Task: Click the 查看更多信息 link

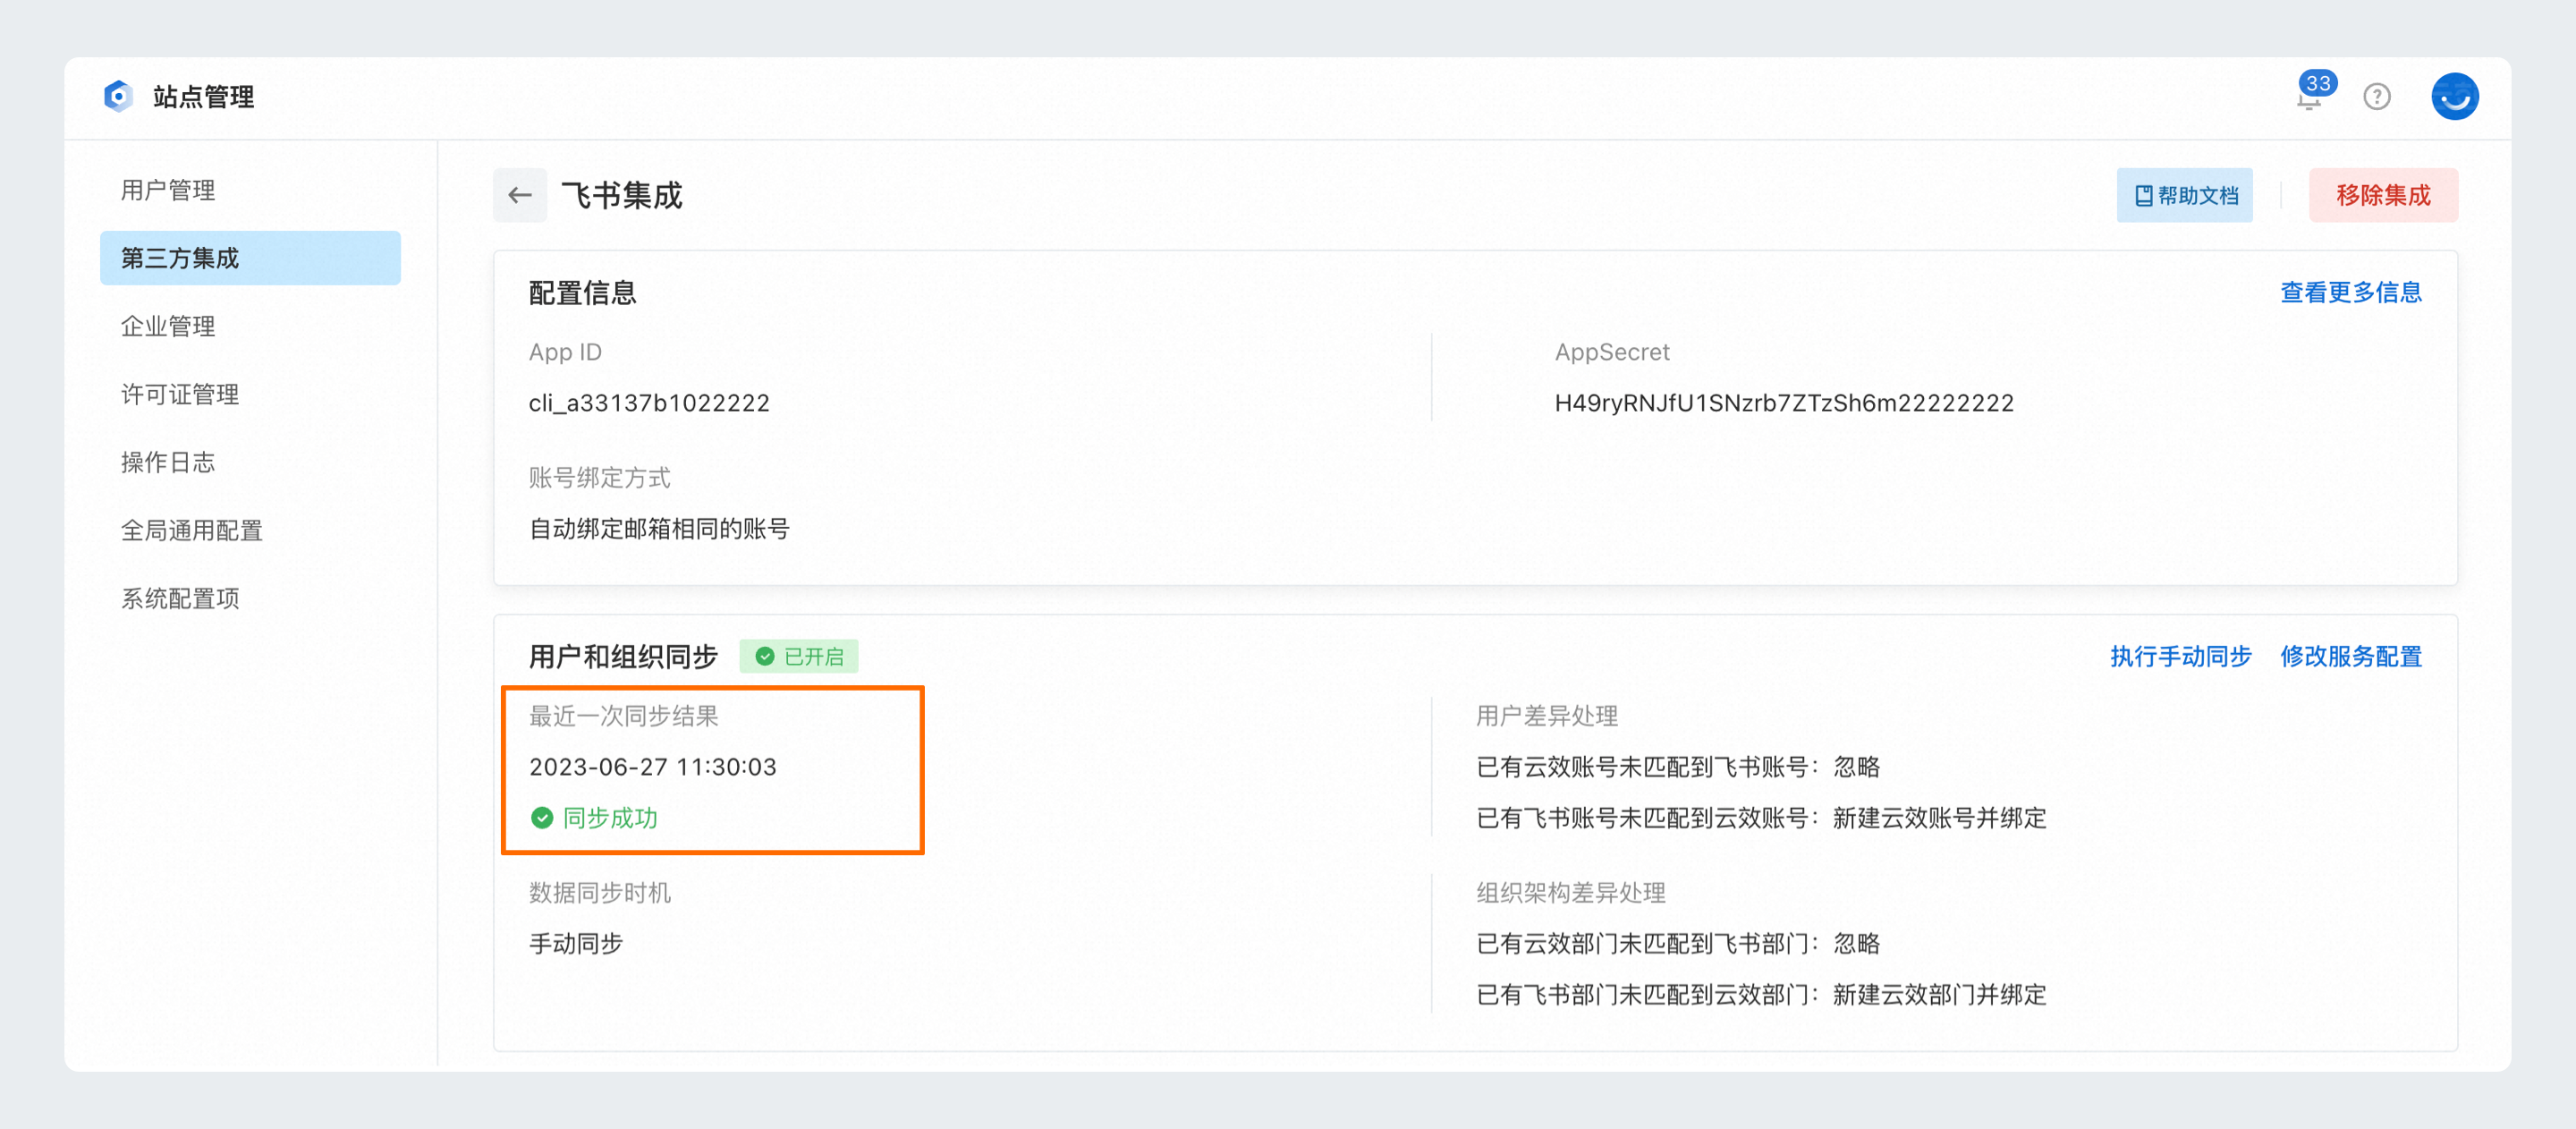Action: click(x=2351, y=292)
